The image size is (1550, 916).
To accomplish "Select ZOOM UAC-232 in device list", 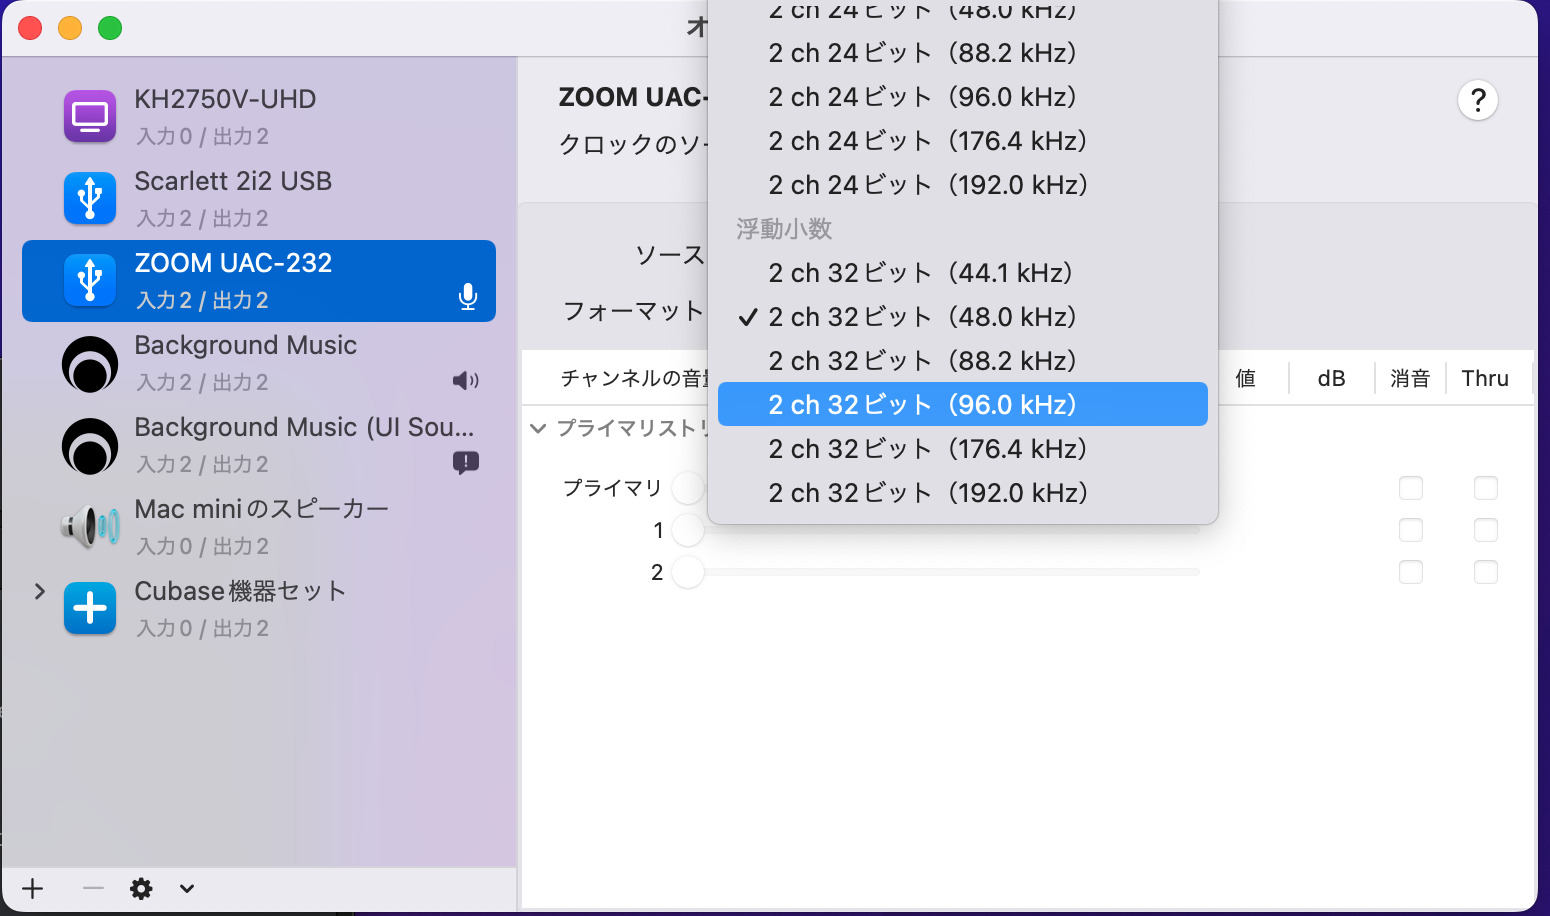I will point(259,281).
